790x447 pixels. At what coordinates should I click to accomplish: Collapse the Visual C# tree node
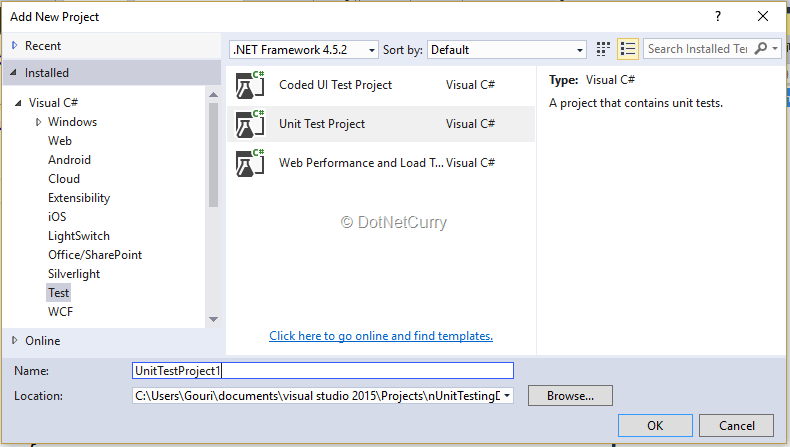[x=18, y=103]
